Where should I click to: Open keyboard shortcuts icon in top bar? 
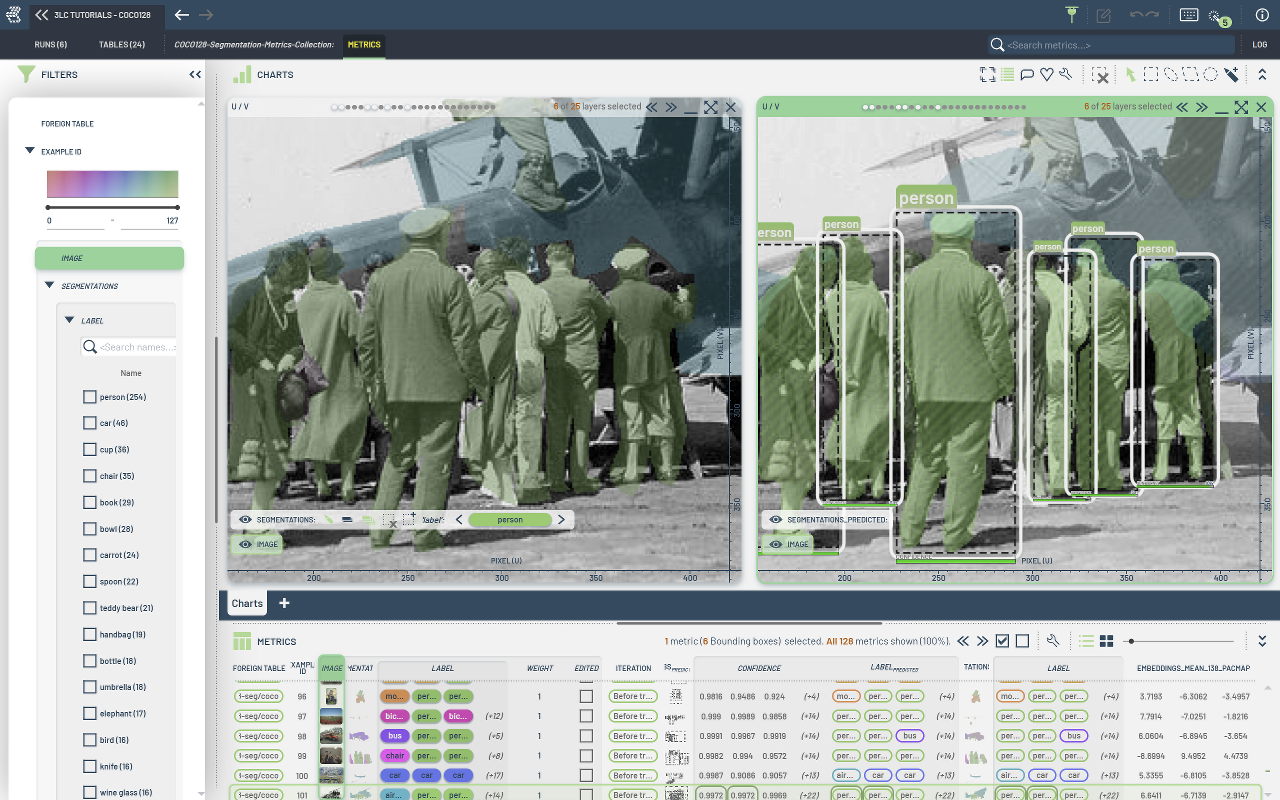(1189, 15)
